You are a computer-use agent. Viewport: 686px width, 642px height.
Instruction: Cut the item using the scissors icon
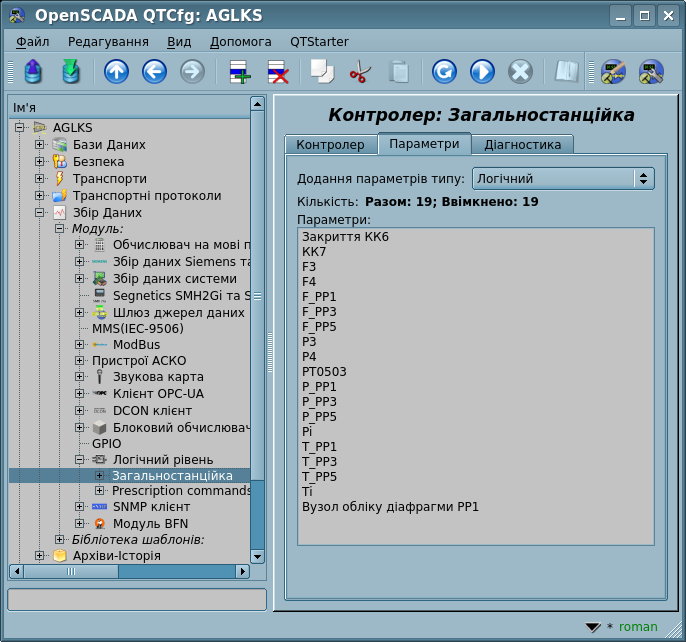(x=360, y=72)
